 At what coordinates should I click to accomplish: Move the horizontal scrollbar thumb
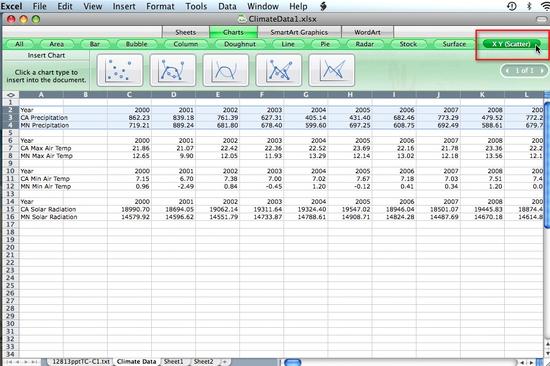tap(293, 362)
